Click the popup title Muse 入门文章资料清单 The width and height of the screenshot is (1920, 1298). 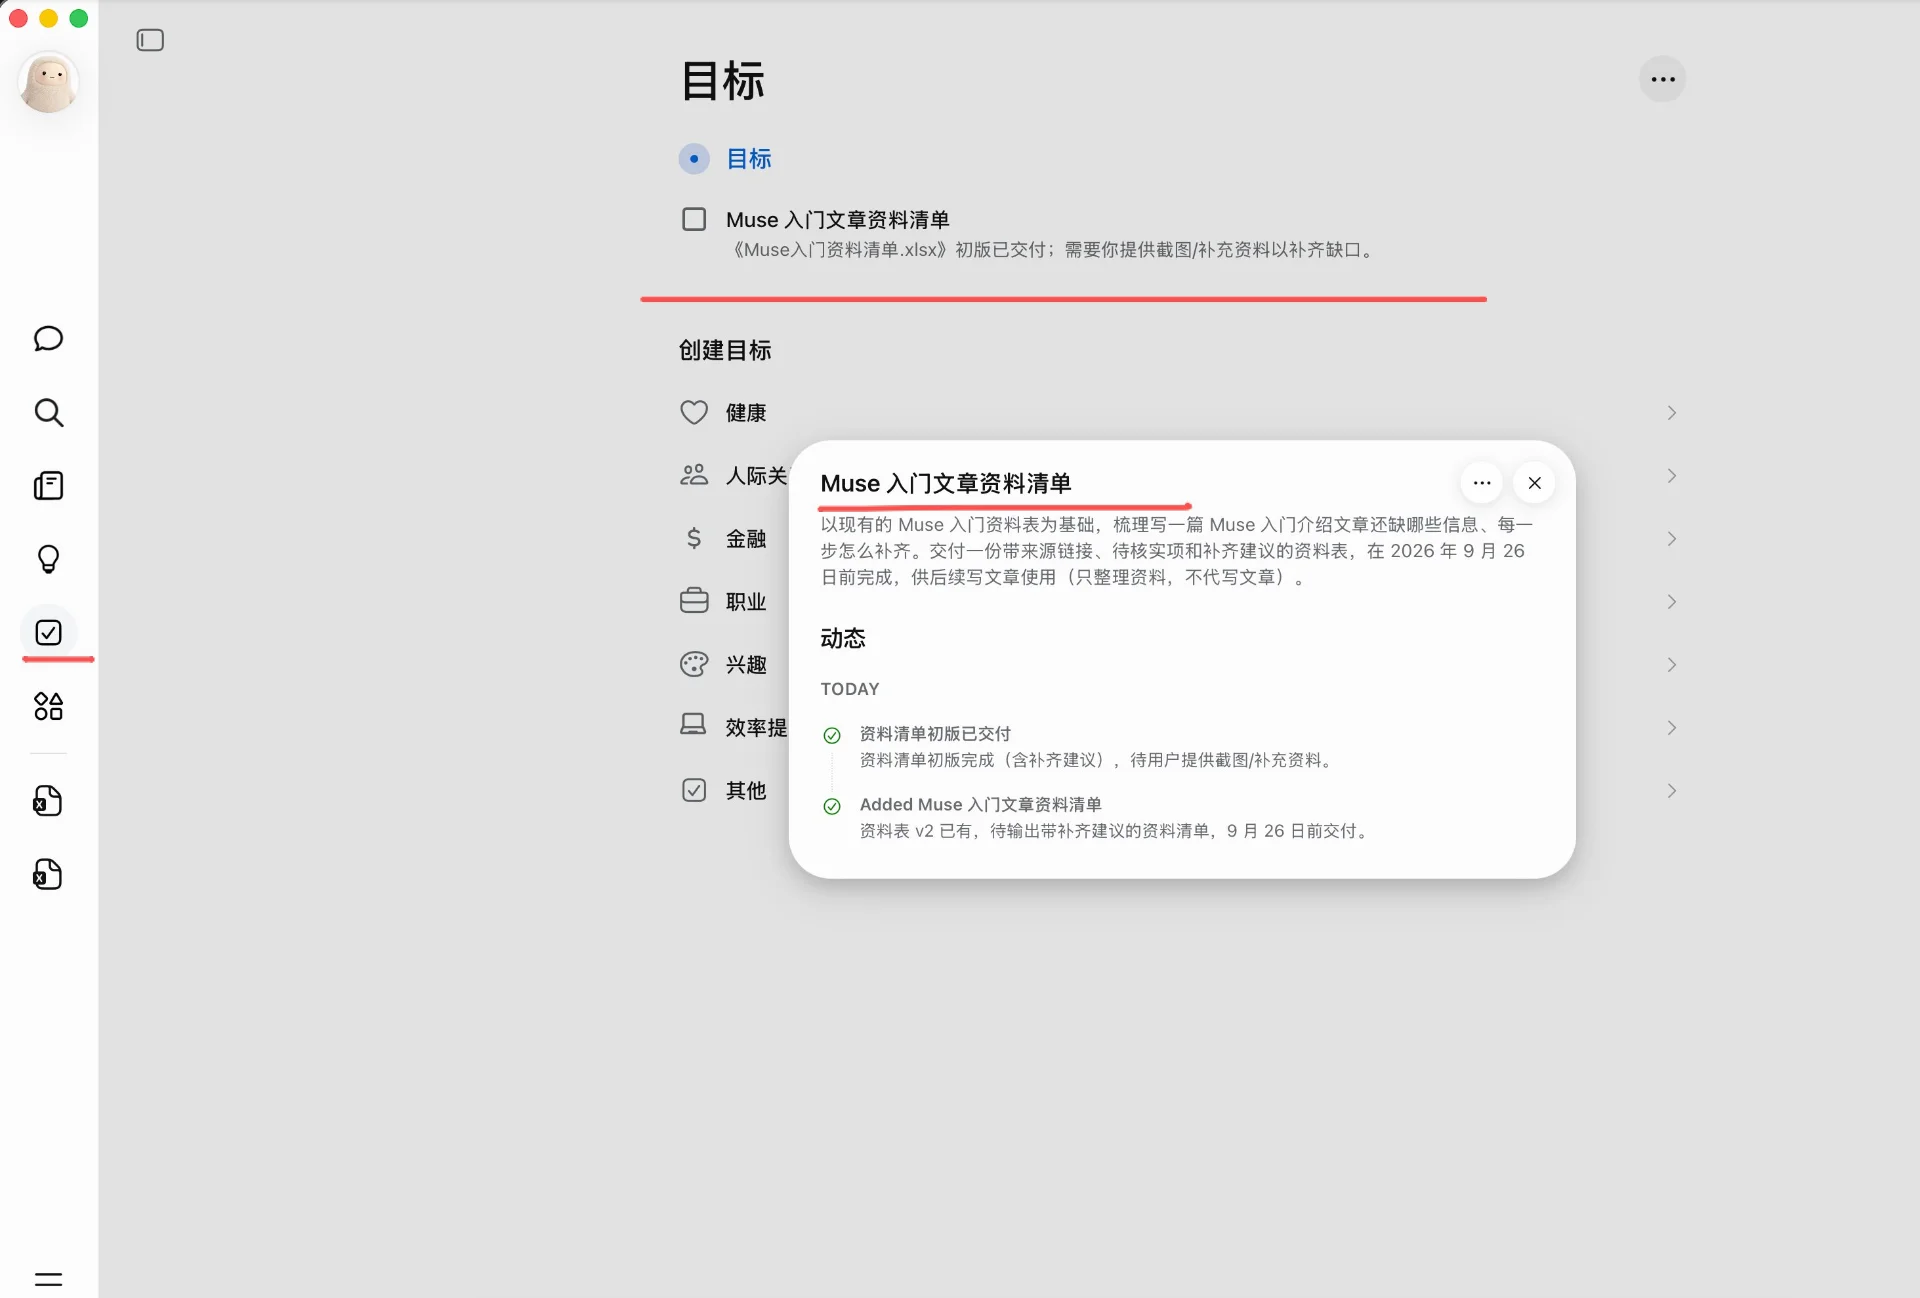coord(946,483)
